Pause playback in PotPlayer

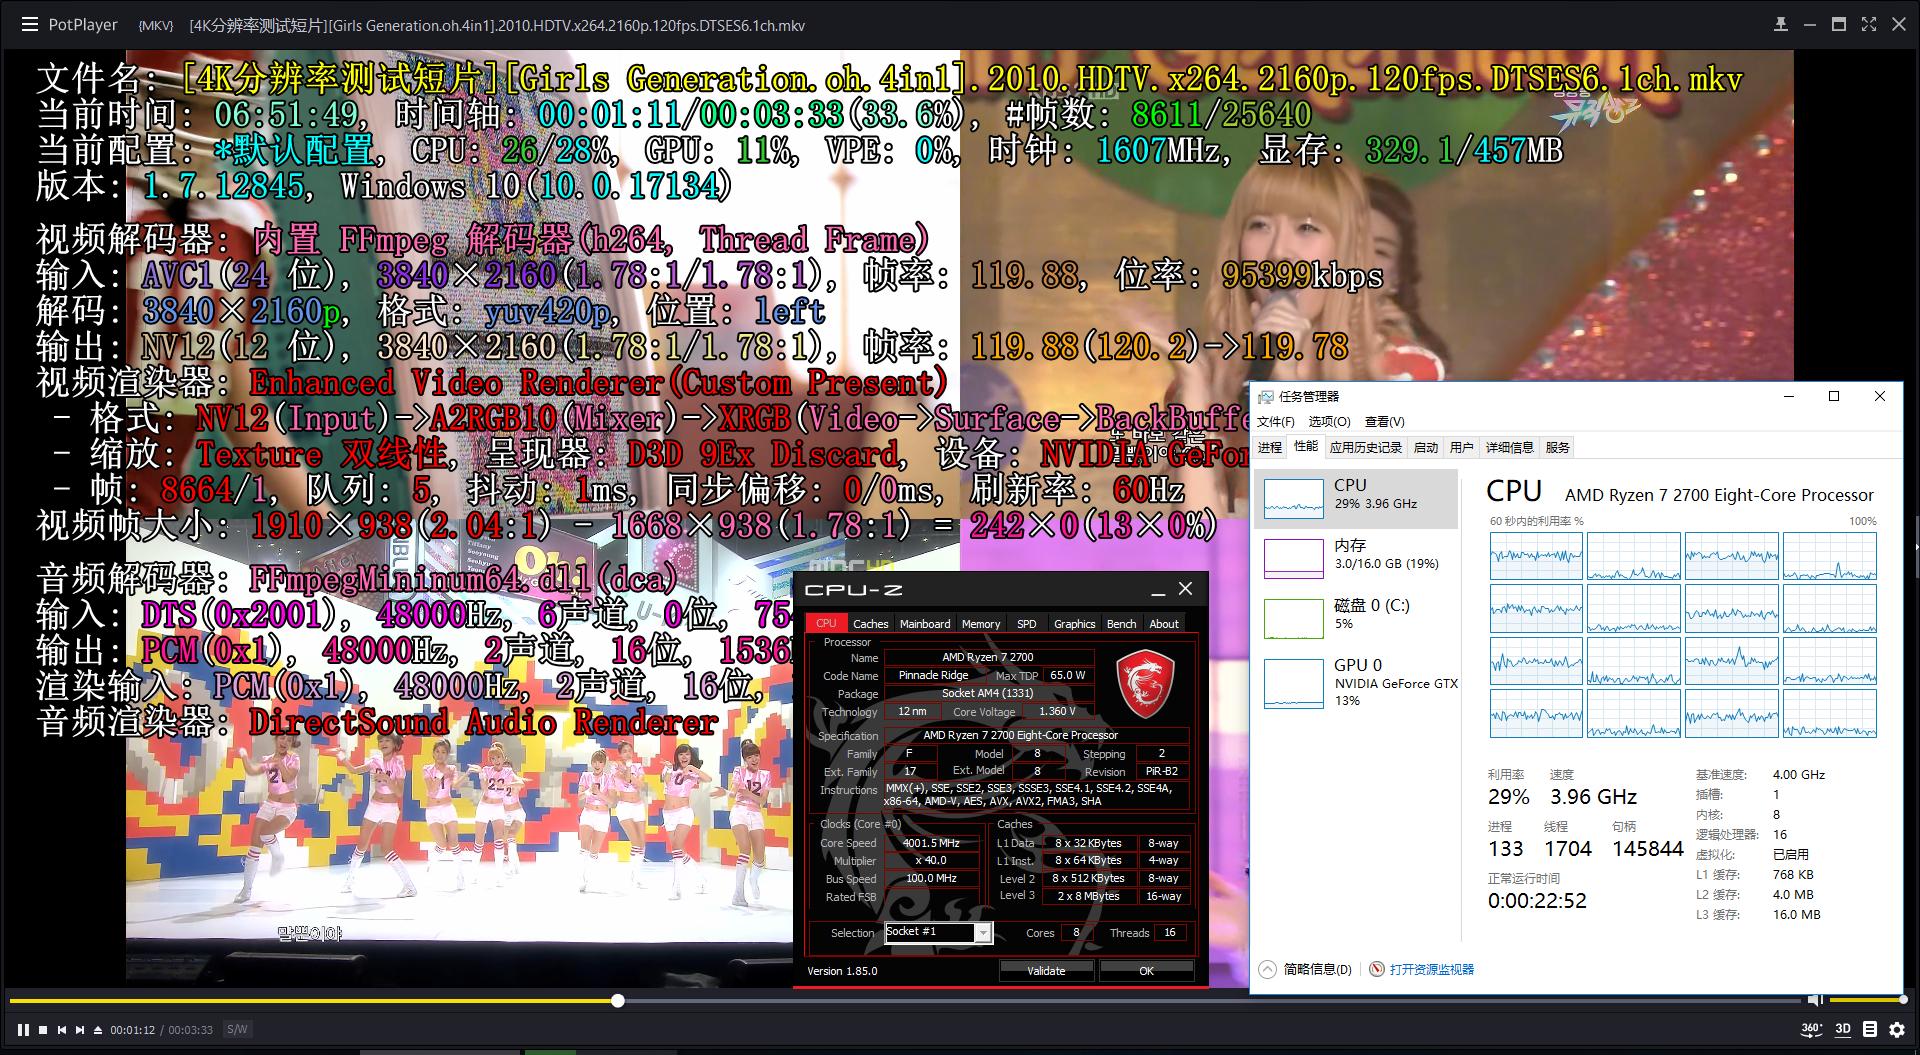click(x=23, y=1029)
